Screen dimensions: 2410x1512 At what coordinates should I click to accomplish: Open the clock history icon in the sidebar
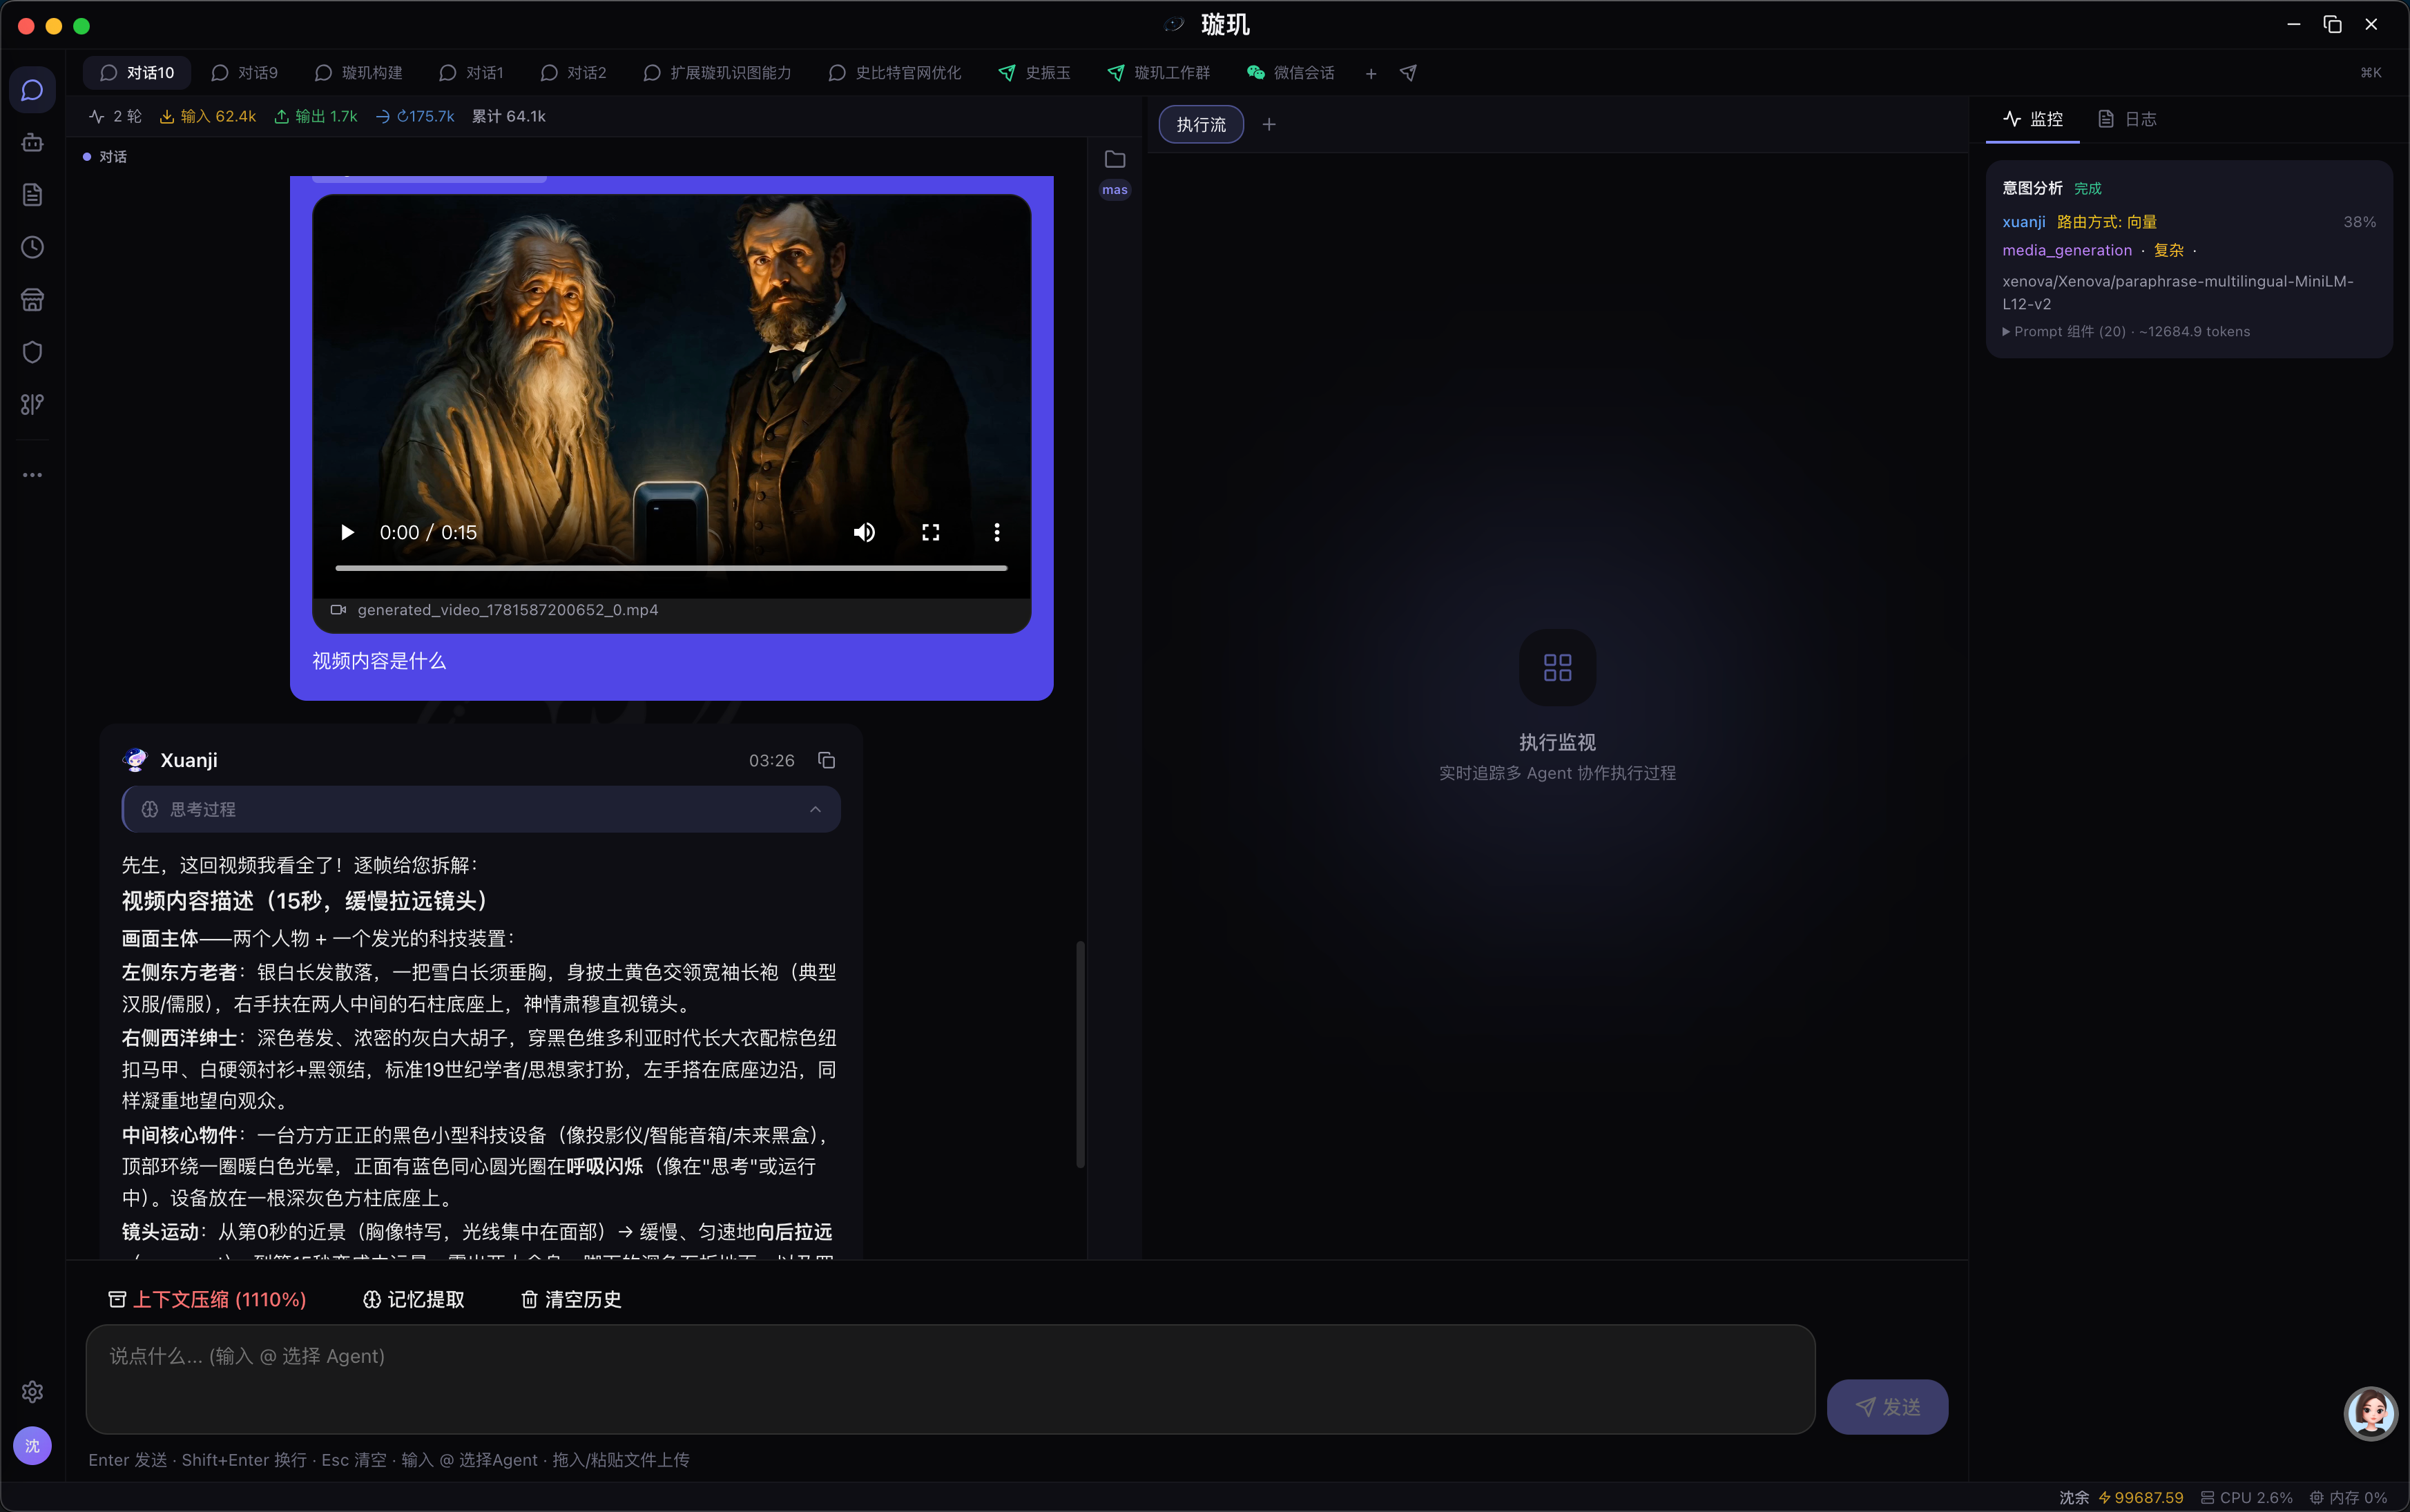pos(32,247)
